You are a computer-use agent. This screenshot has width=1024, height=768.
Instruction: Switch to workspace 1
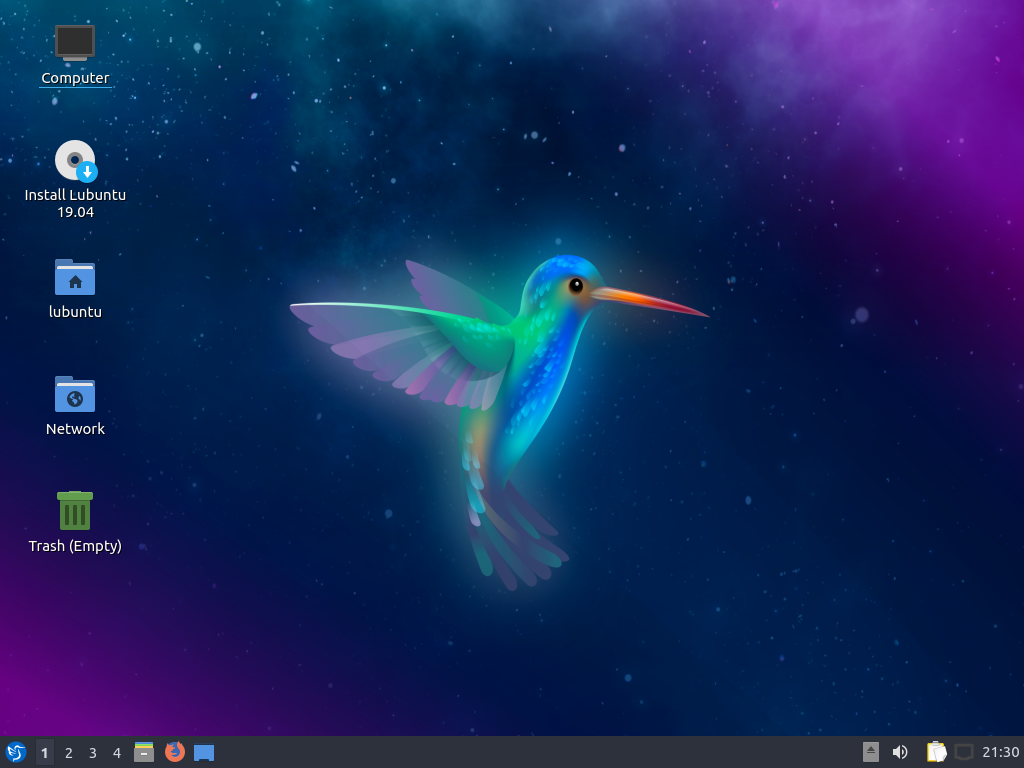click(x=44, y=753)
